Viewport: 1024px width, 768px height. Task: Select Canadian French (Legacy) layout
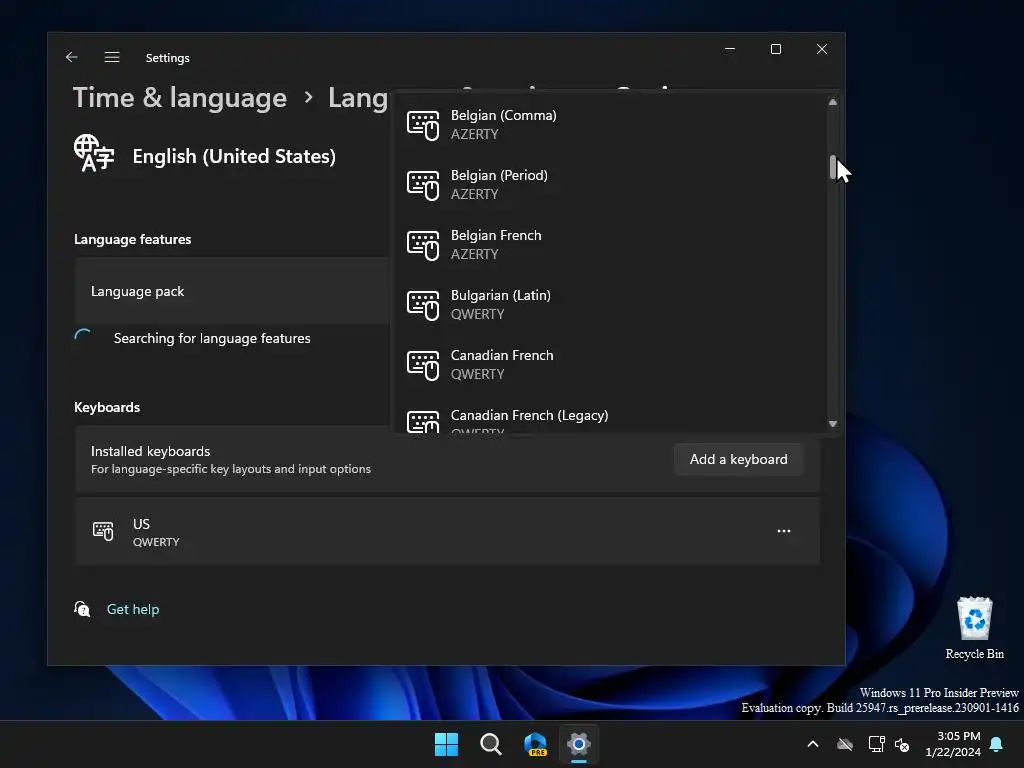(x=608, y=417)
